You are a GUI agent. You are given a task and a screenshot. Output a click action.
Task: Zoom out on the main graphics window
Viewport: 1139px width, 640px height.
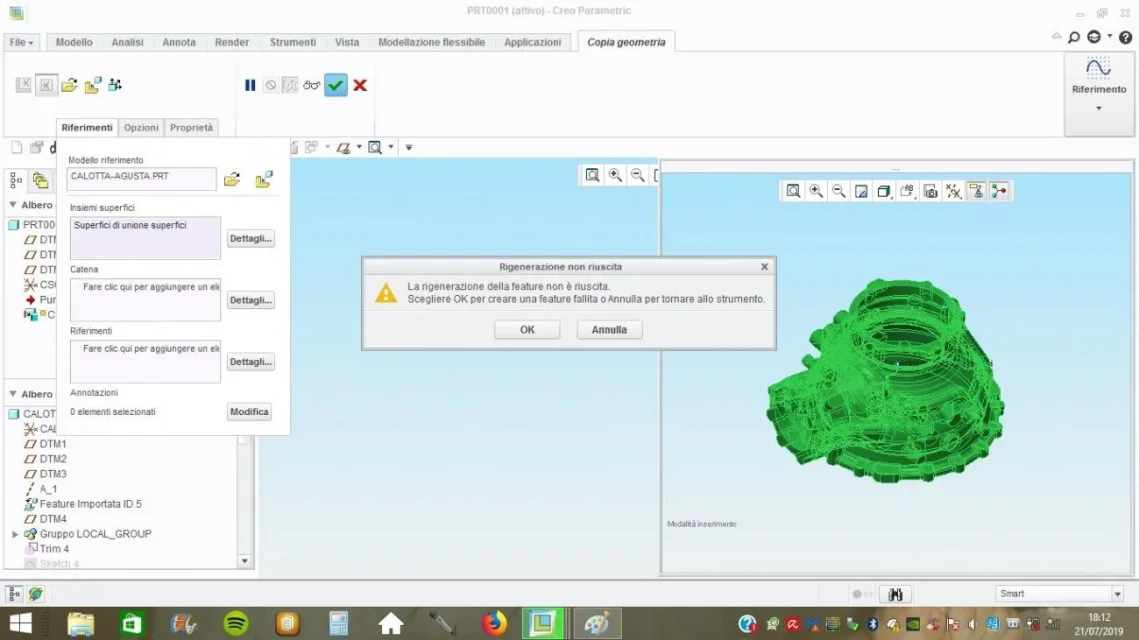pos(638,175)
